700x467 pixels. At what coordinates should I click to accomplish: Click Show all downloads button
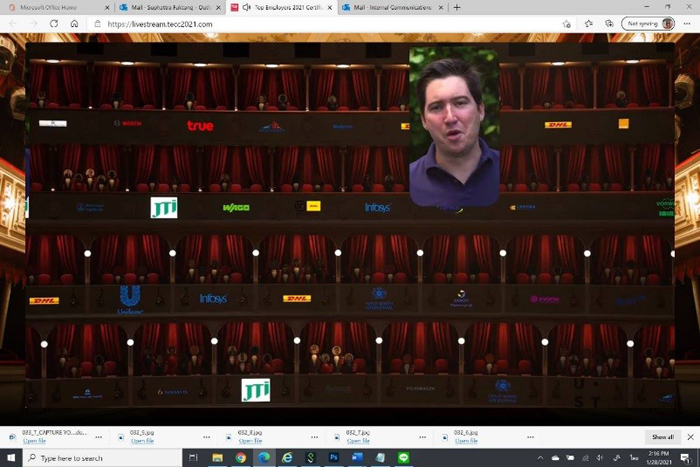tap(662, 437)
